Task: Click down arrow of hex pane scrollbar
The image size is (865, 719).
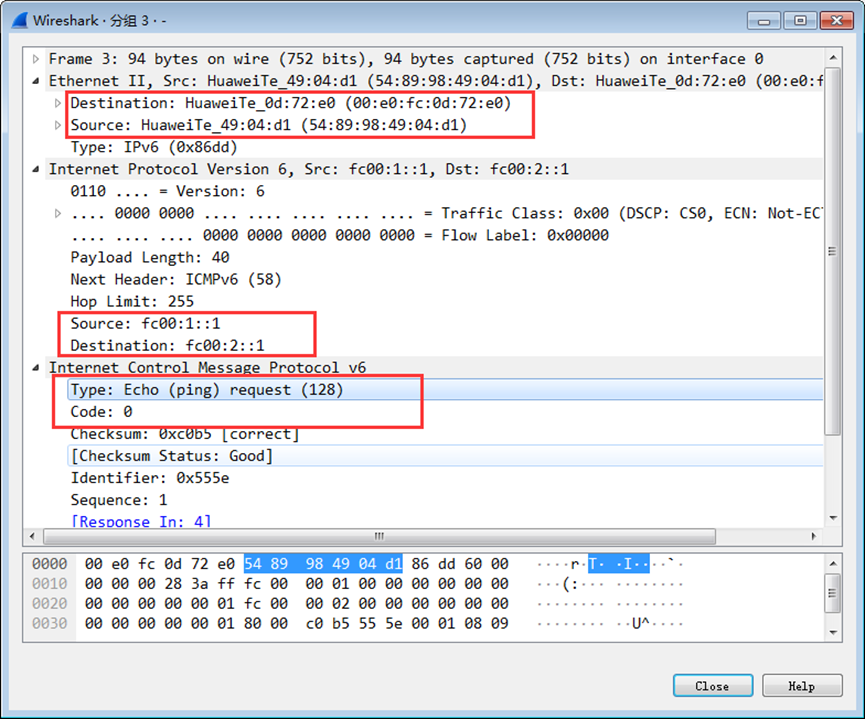Action: 833,632
